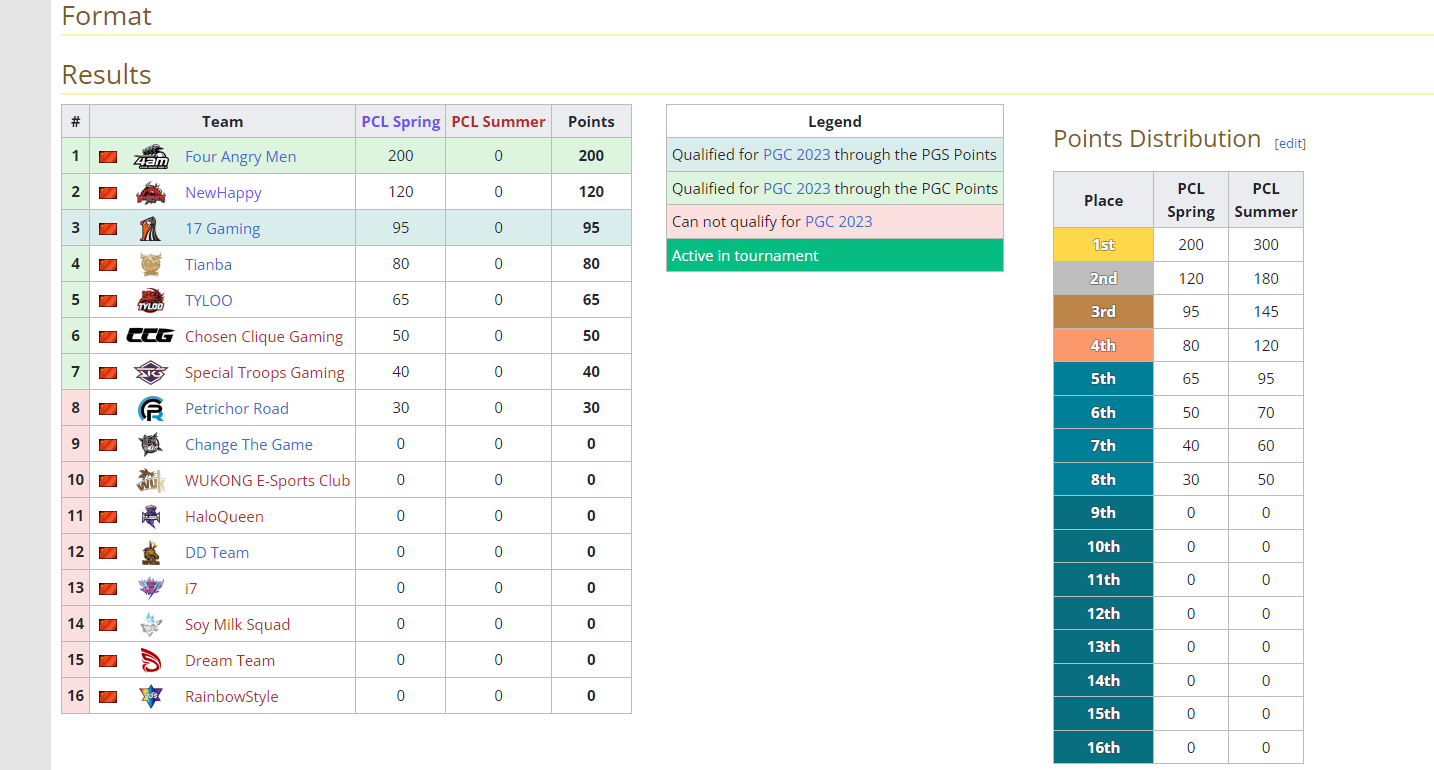This screenshot has height=770, width=1434.
Task: Click the Results section heading
Action: point(106,75)
